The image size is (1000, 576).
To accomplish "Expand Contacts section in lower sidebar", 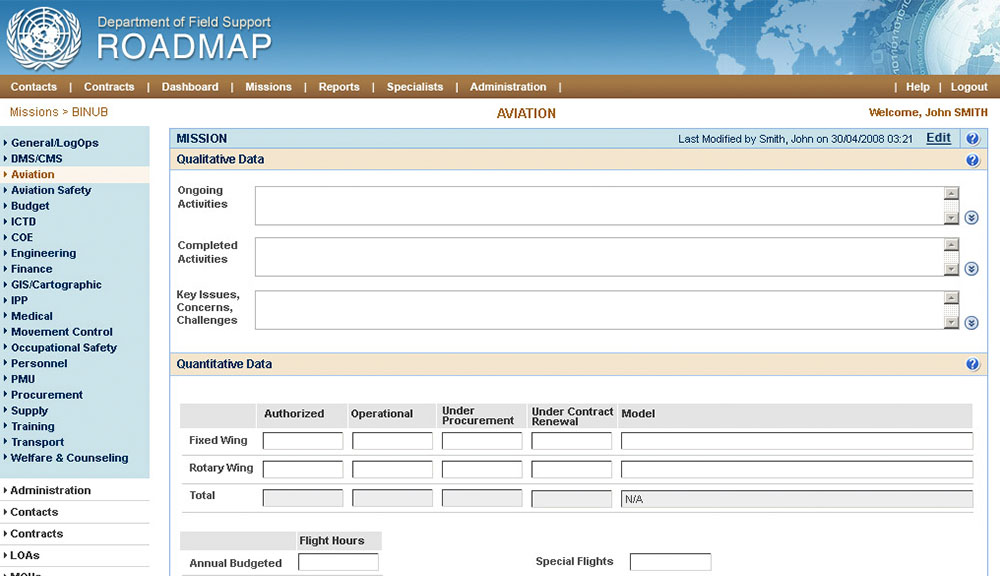I will [34, 512].
